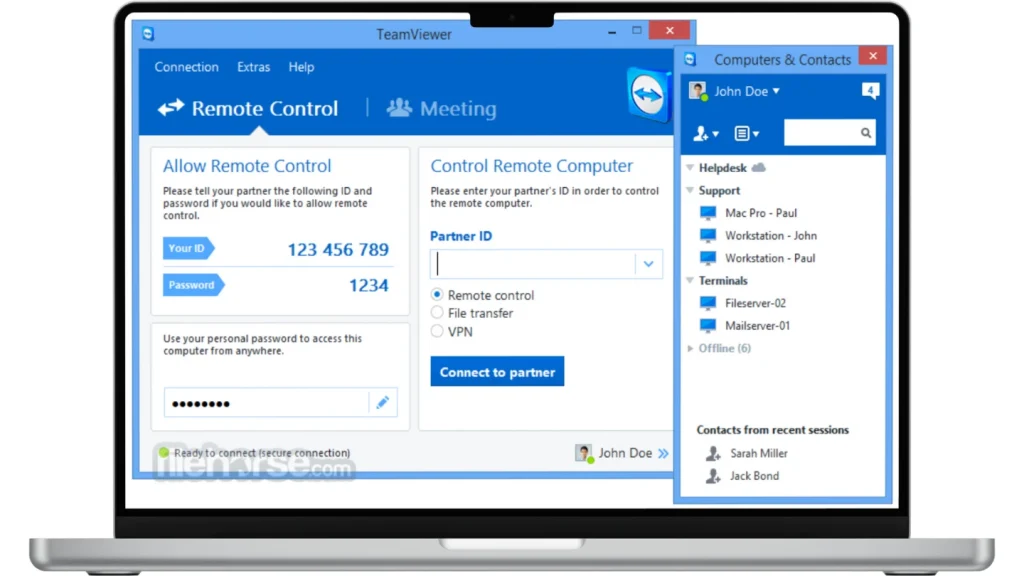Collapse the Support group

(690, 190)
